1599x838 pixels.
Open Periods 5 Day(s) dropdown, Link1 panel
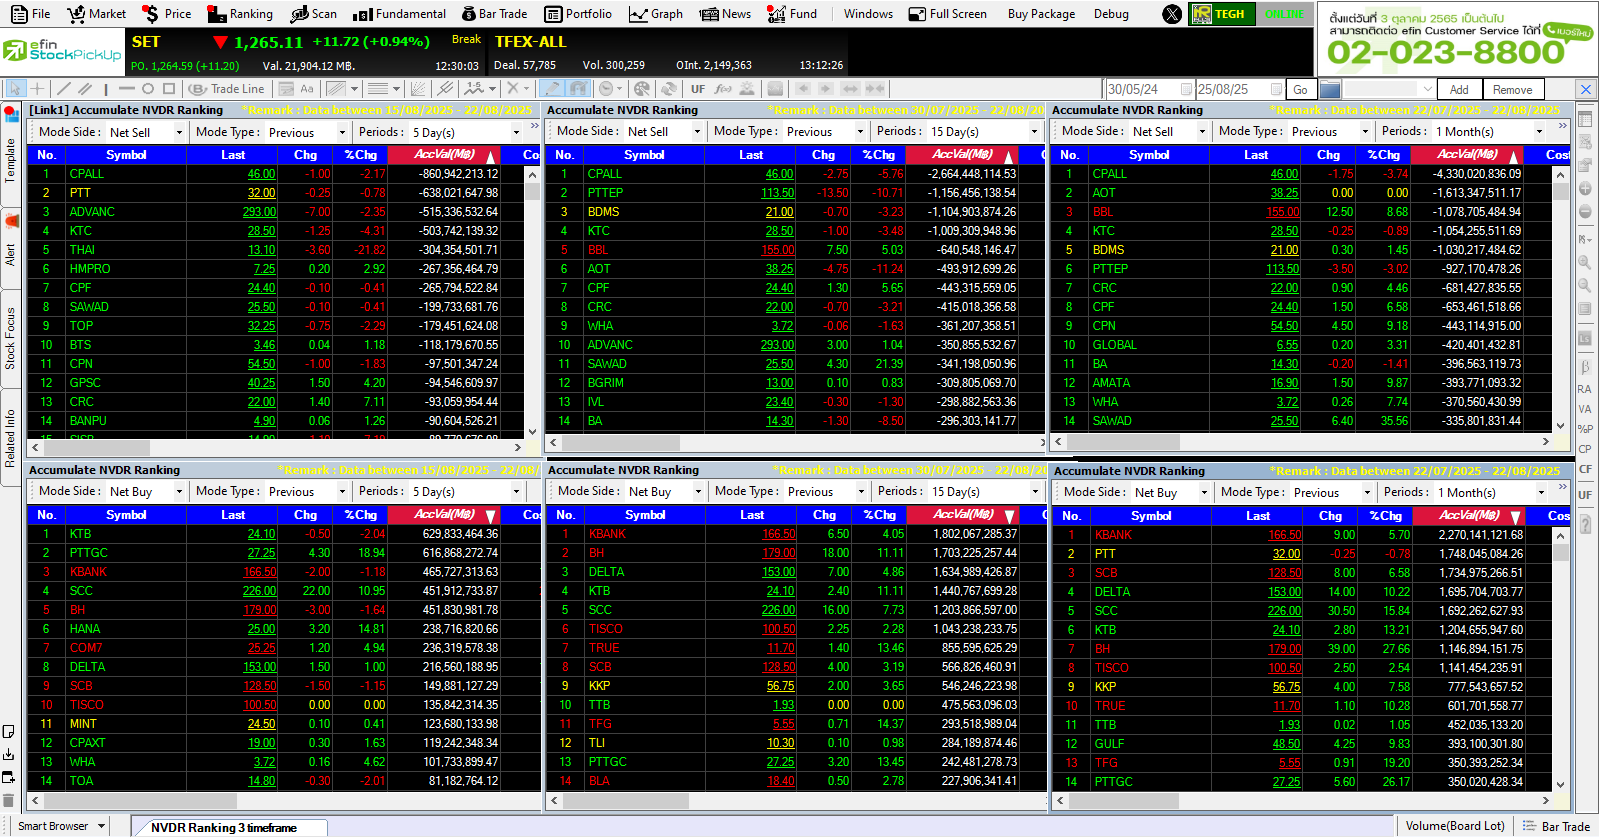coord(516,133)
